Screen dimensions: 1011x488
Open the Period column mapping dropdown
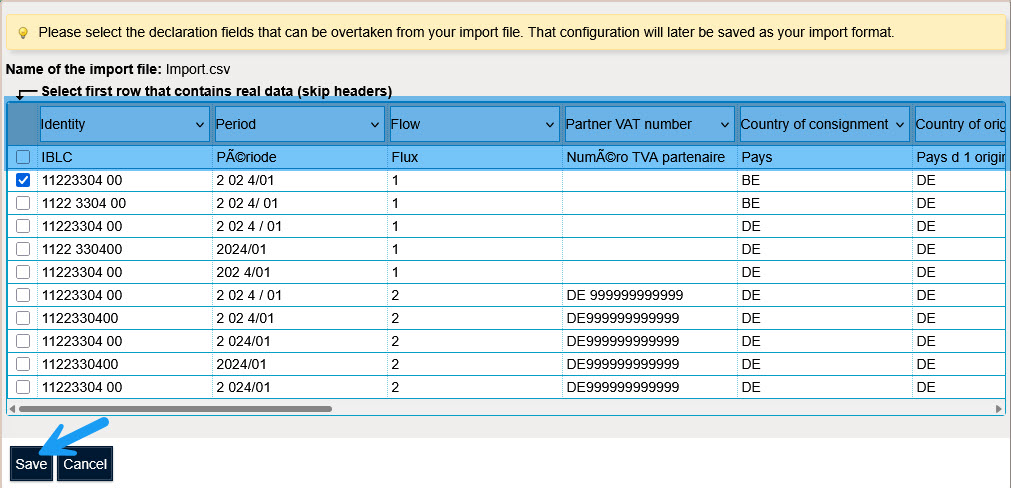point(300,124)
